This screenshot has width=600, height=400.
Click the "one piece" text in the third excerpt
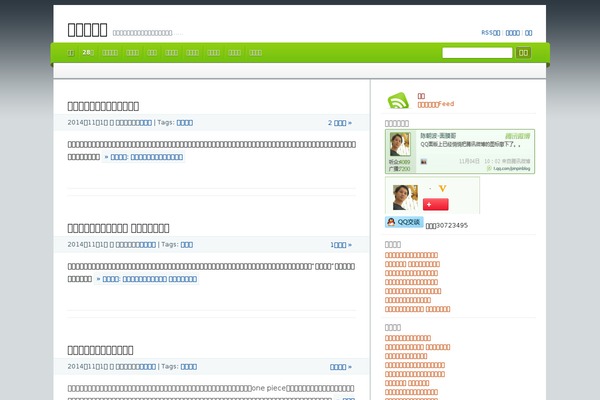point(269,388)
